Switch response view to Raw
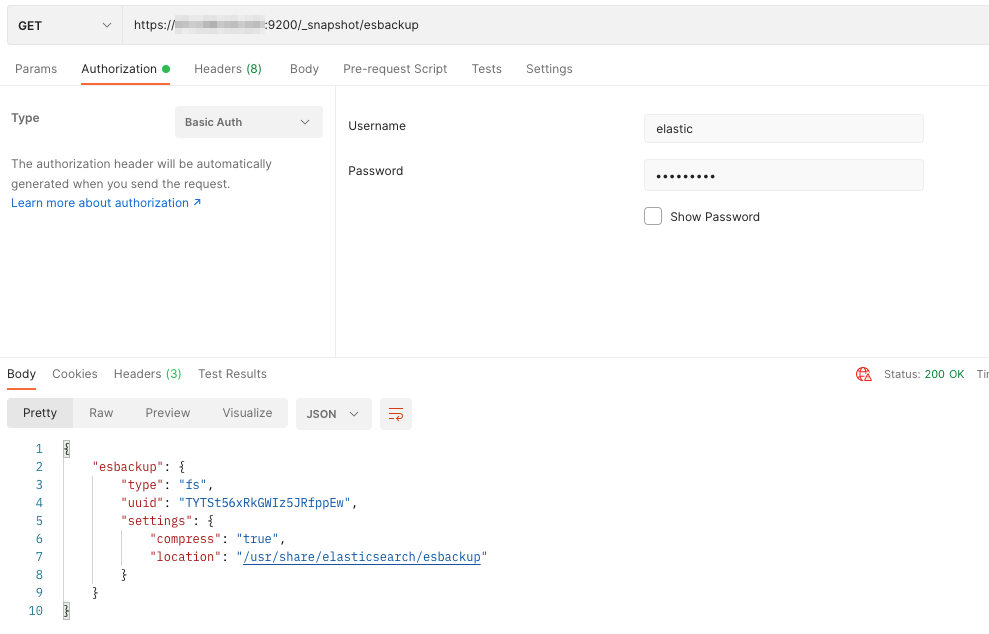 tap(100, 413)
